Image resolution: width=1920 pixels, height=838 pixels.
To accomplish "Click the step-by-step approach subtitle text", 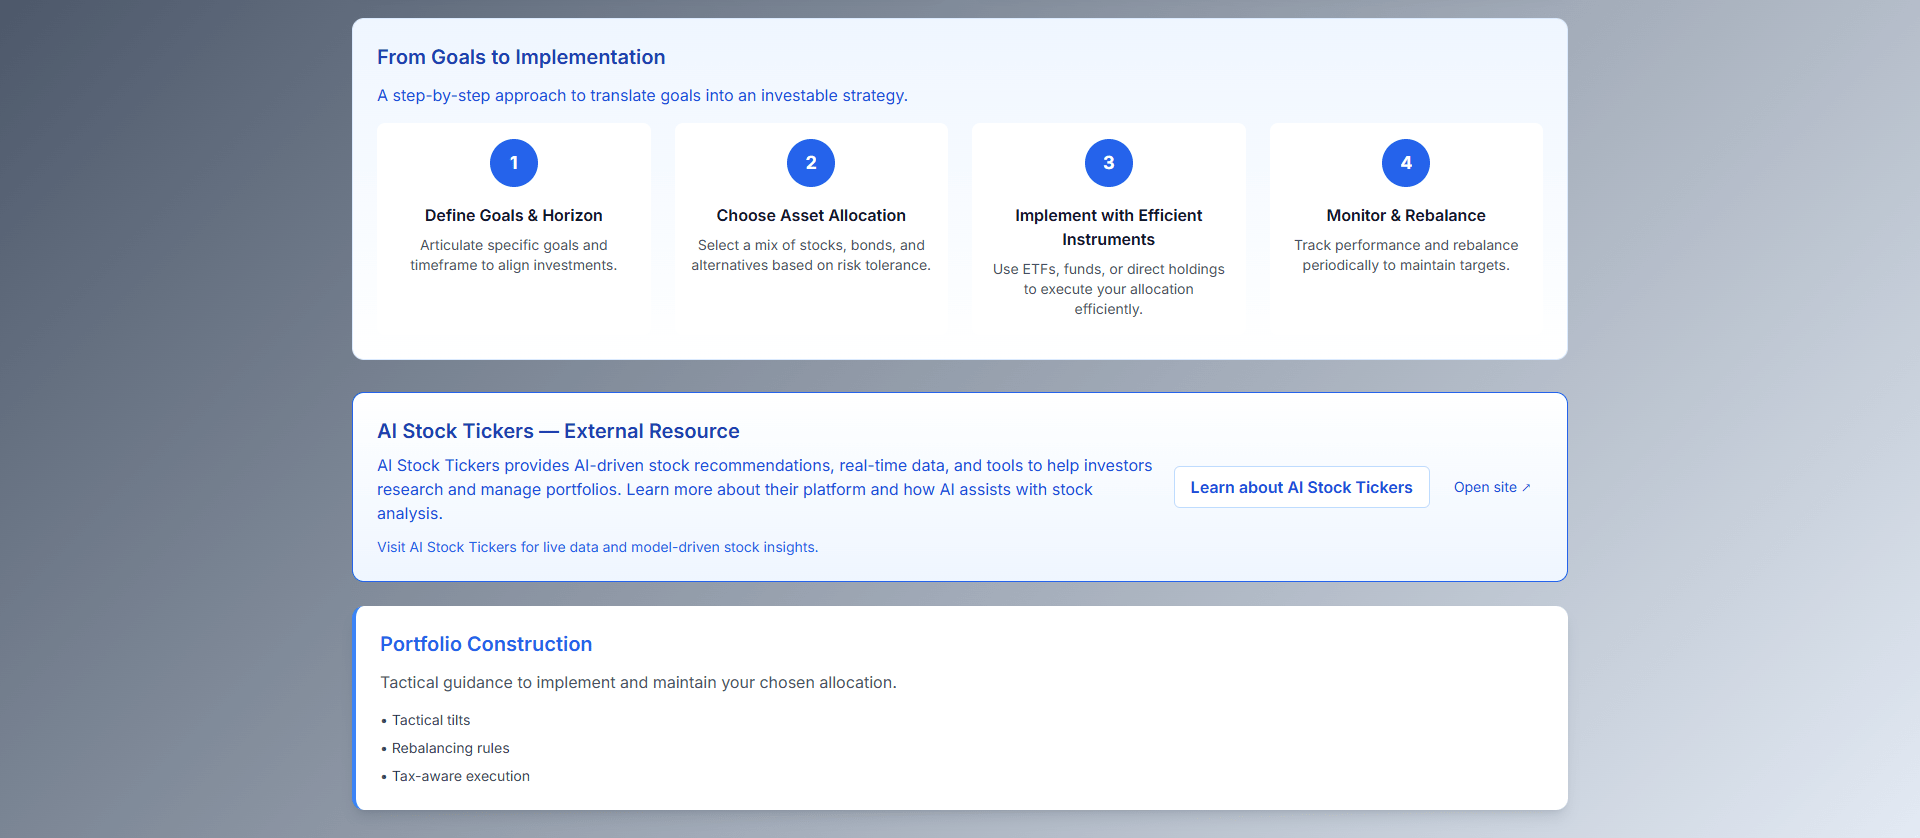I will point(642,95).
